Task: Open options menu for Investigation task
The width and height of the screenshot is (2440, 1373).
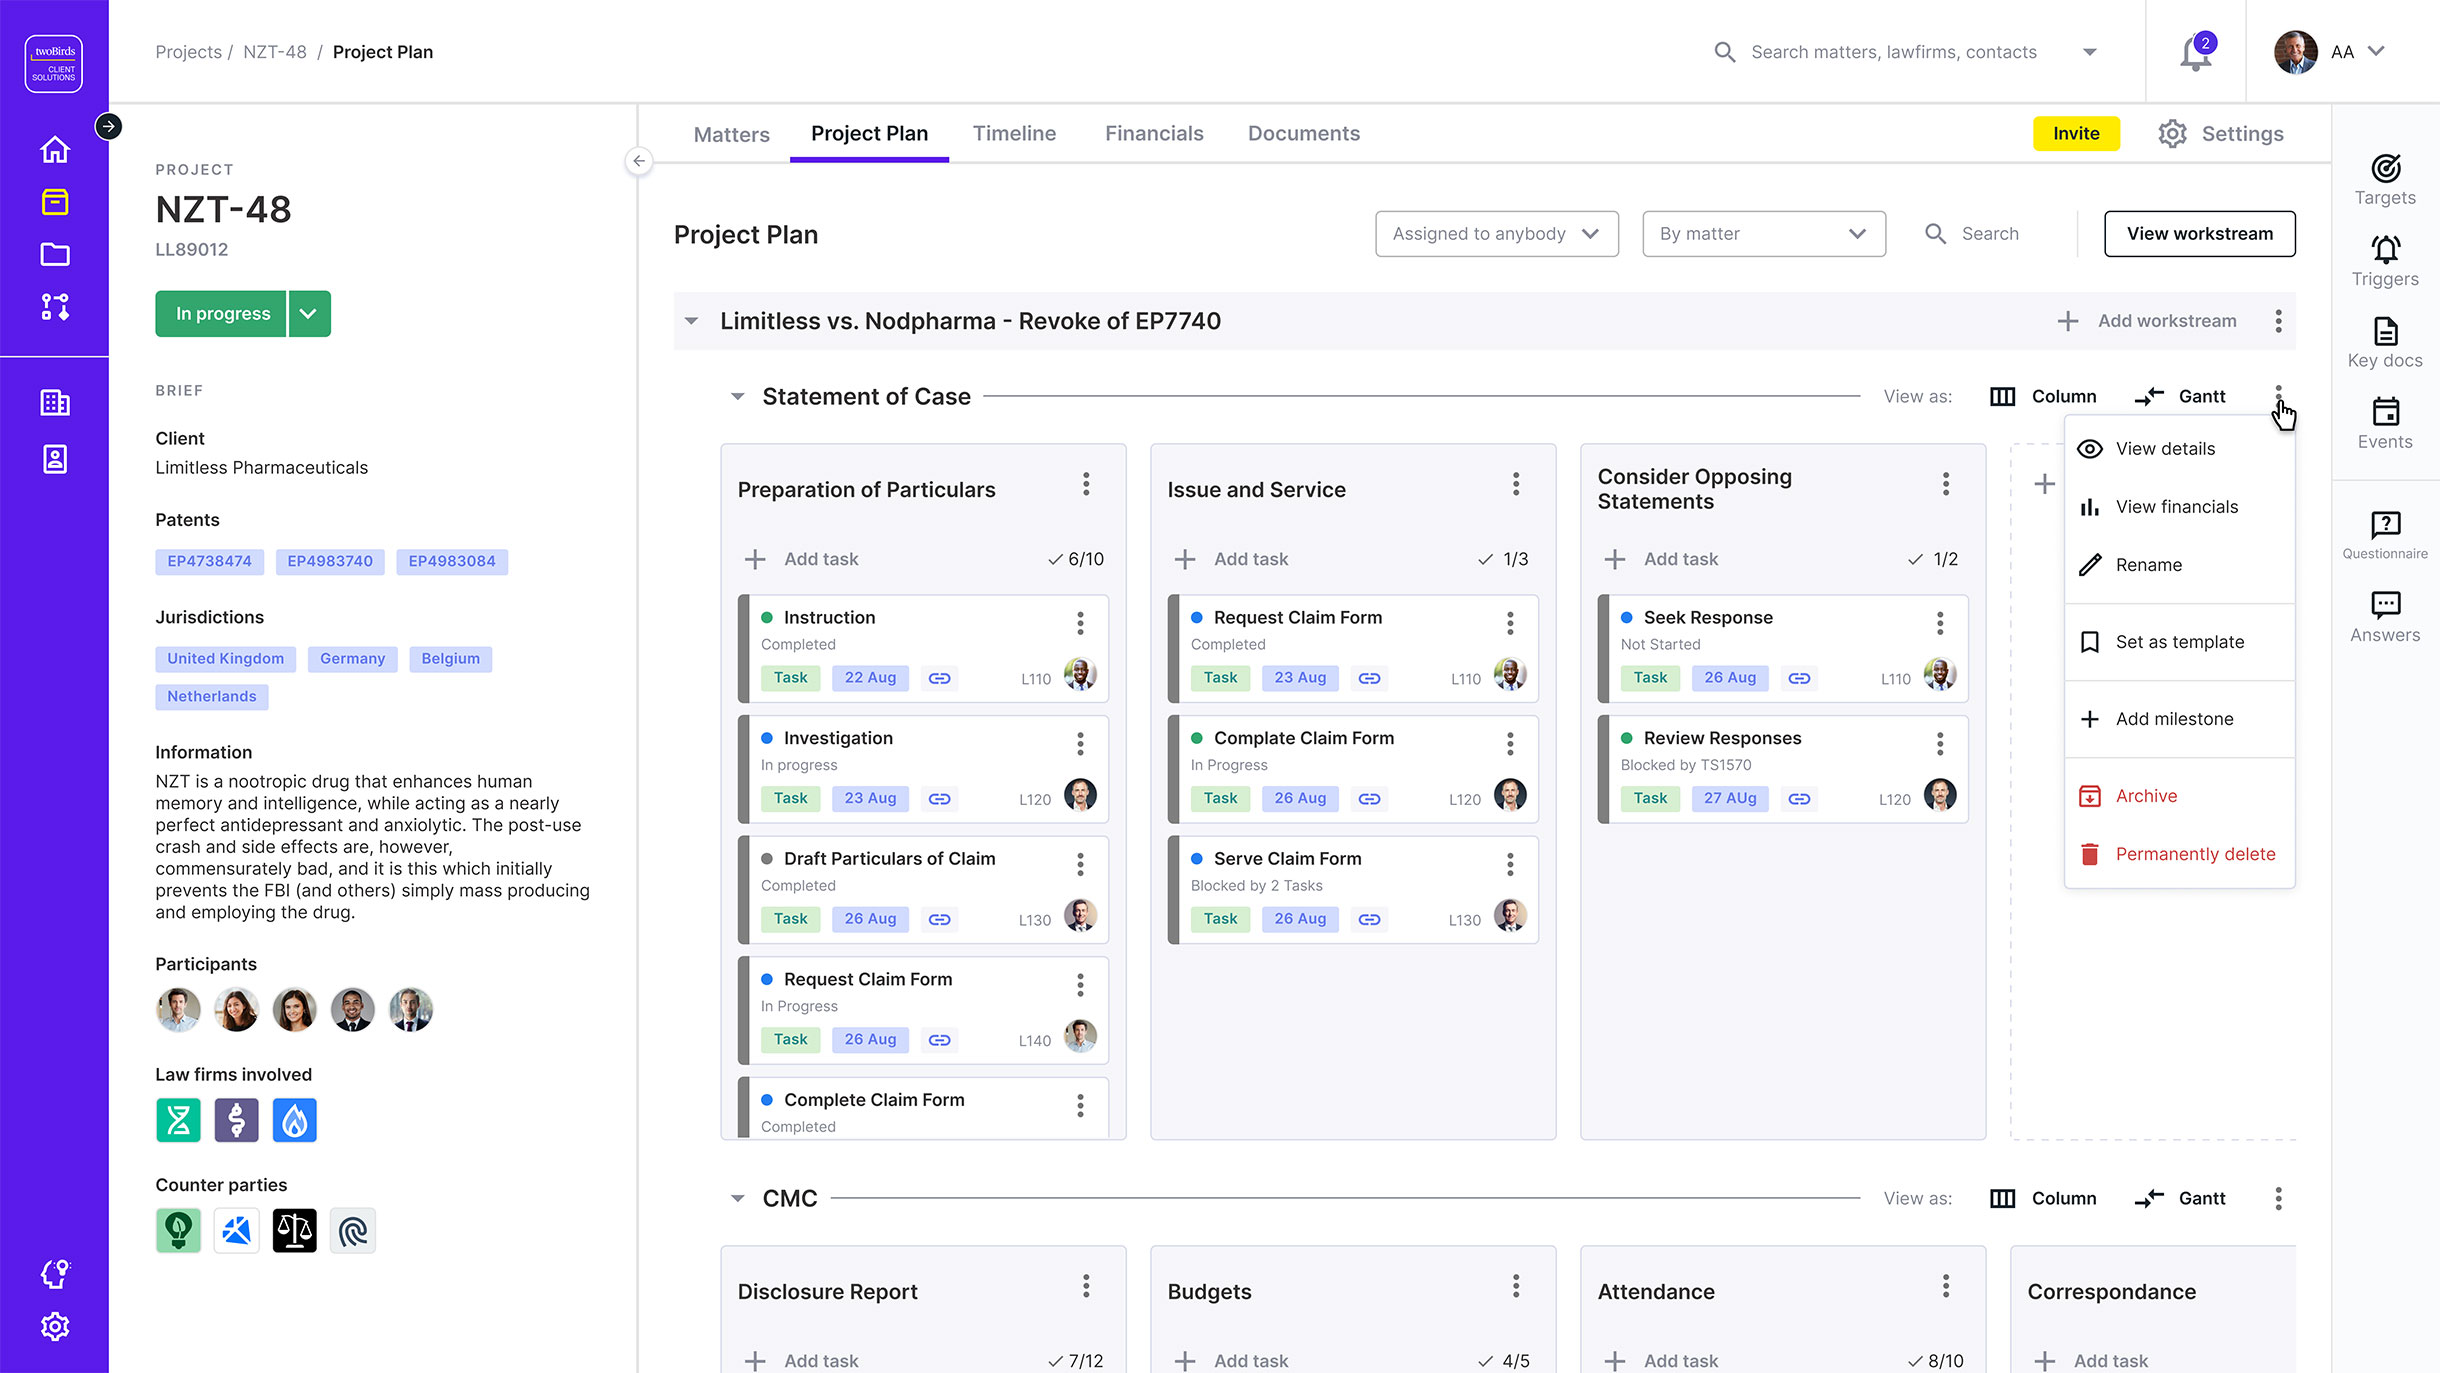Action: 1080,744
